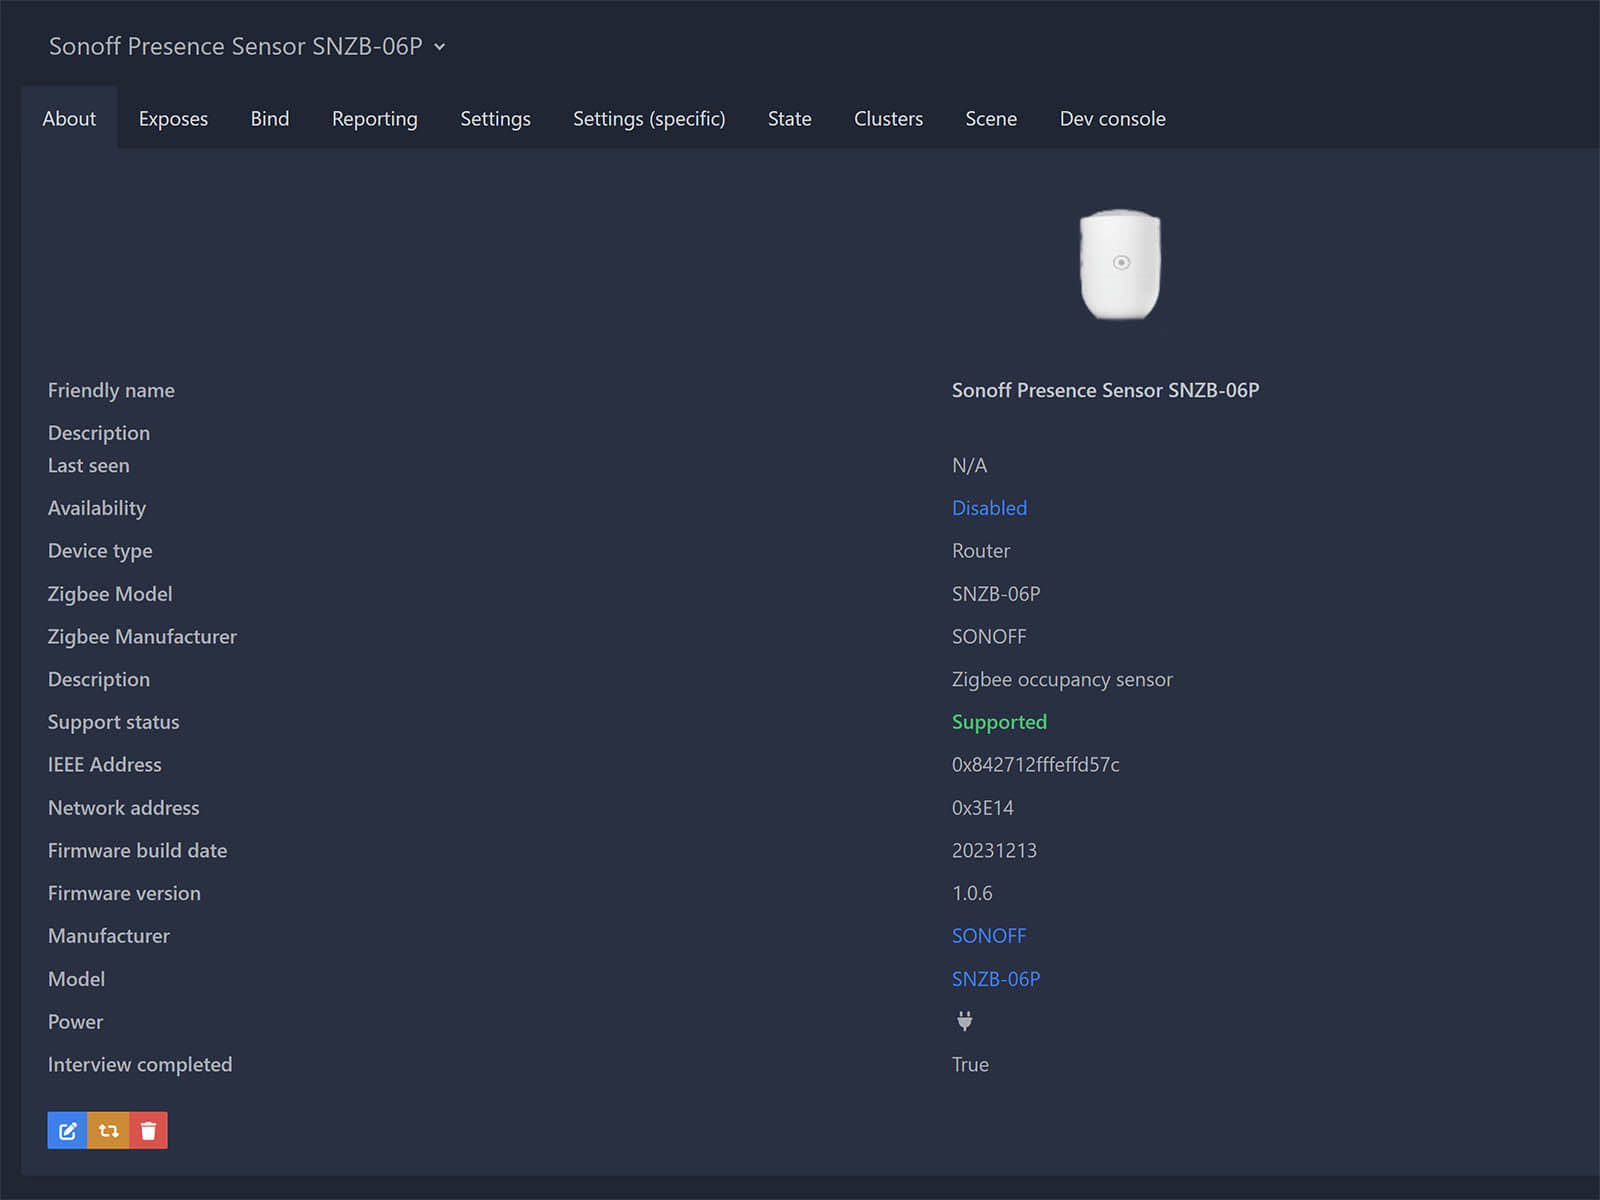The width and height of the screenshot is (1600, 1200).
Task: Open the Sonoff Presence Sensor device selector
Action: point(236,47)
